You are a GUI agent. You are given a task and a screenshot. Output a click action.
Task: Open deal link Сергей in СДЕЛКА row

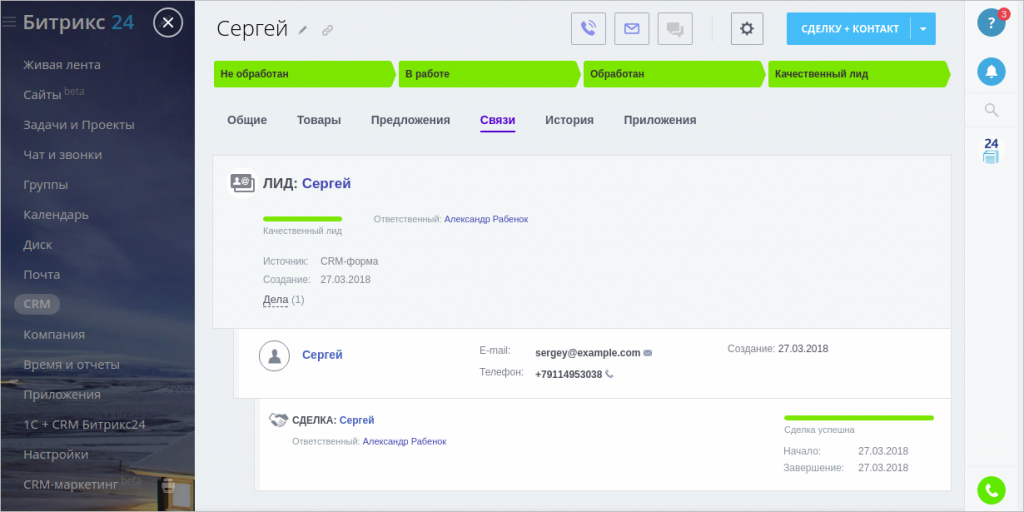click(x=357, y=420)
